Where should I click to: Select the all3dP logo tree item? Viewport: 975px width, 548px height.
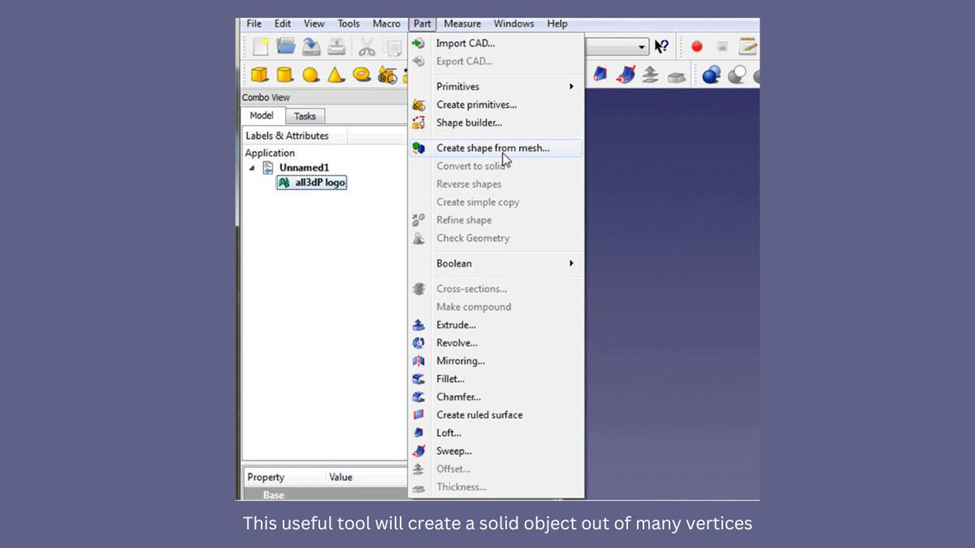click(312, 182)
